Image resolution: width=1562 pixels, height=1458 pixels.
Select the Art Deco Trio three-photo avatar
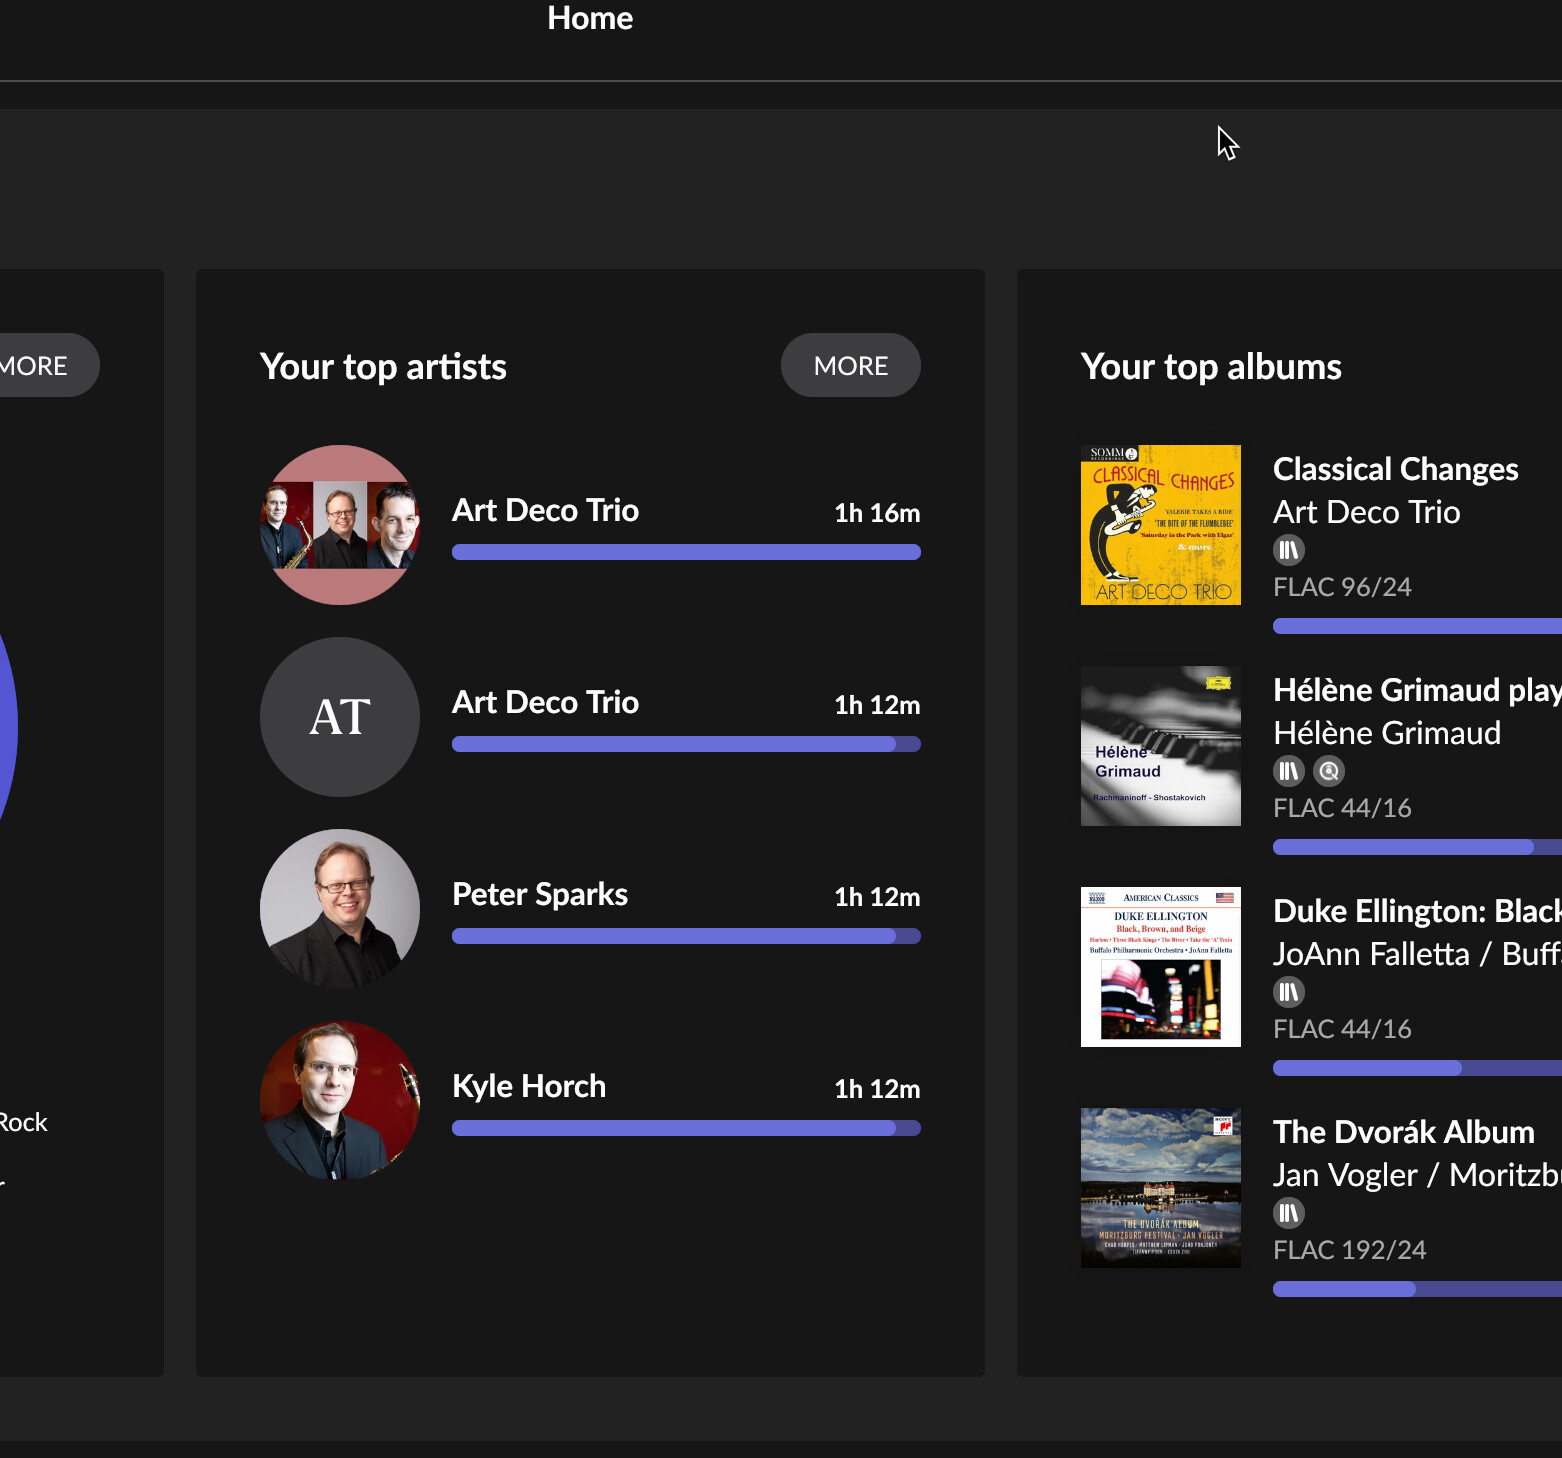pyautogui.click(x=340, y=525)
